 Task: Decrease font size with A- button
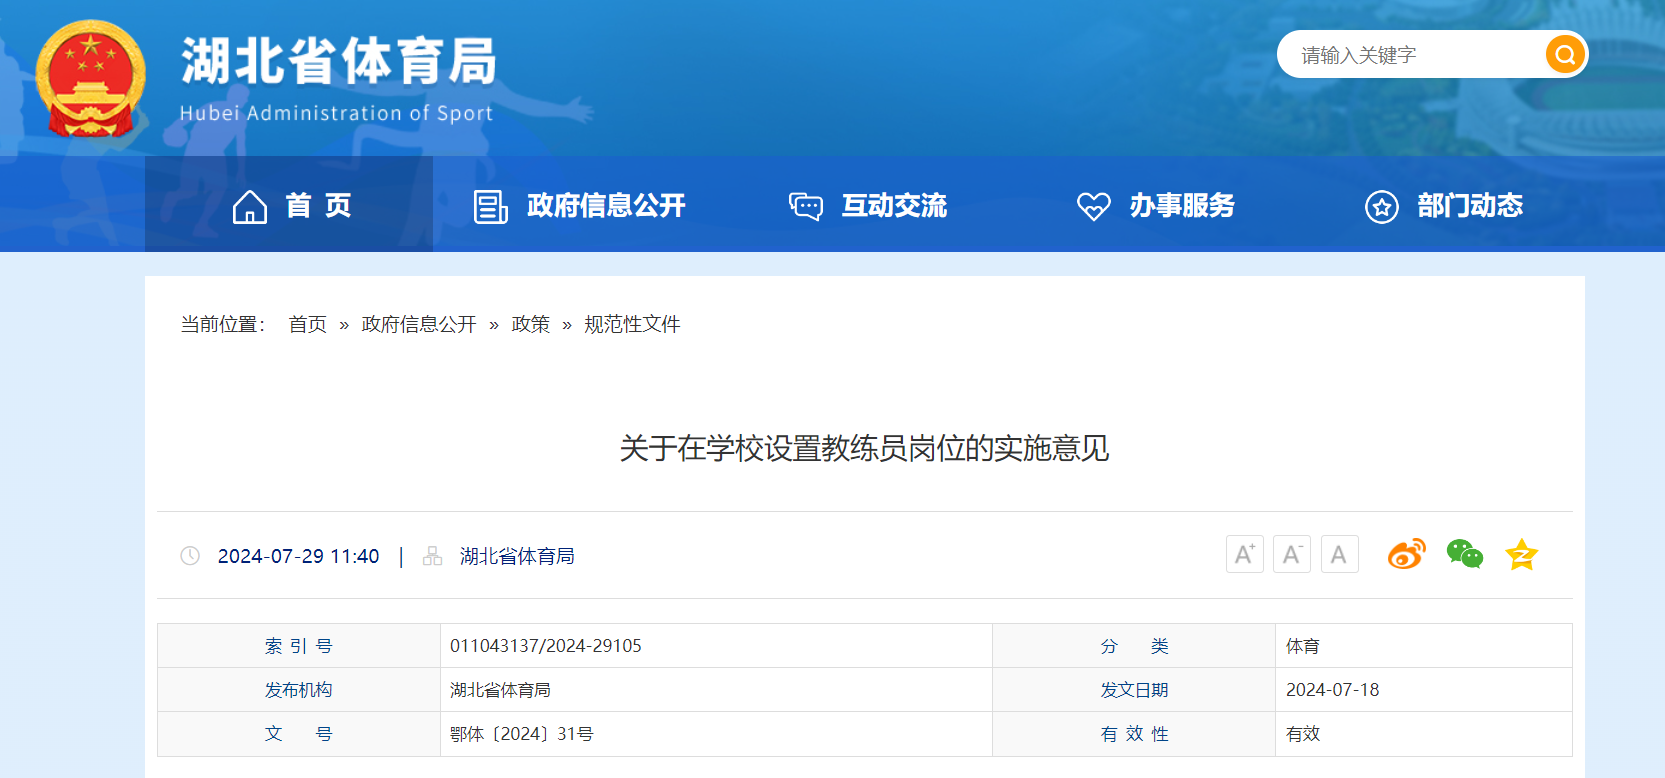[x=1291, y=554]
